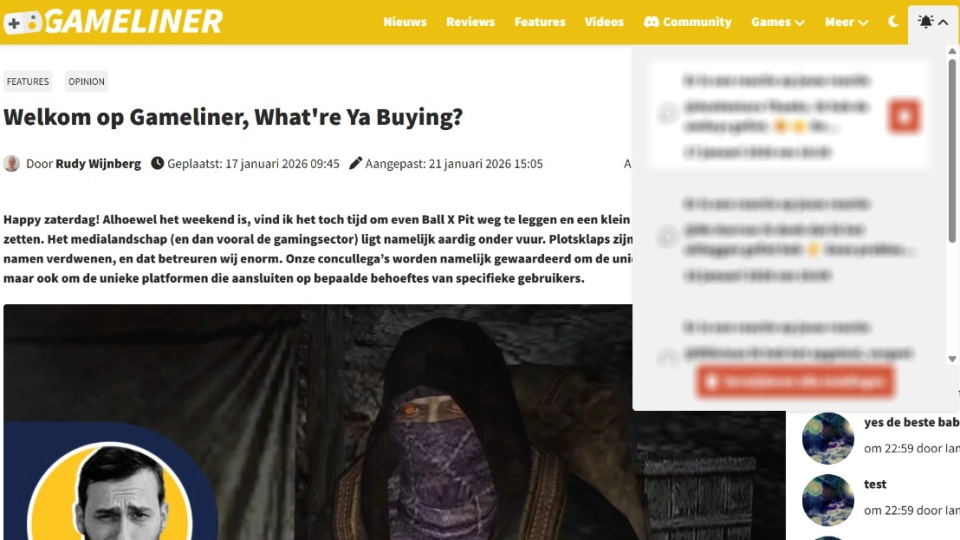This screenshot has width=960, height=540.
Task: Go to the Features navigation link
Action: click(539, 22)
